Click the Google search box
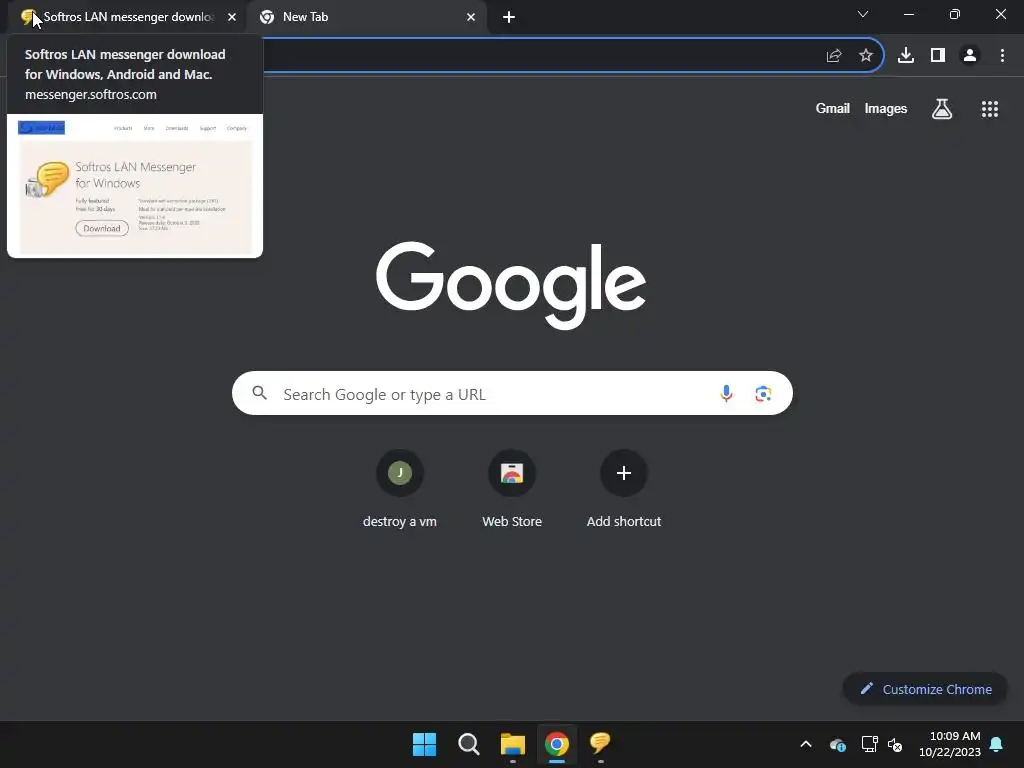 pos(512,393)
